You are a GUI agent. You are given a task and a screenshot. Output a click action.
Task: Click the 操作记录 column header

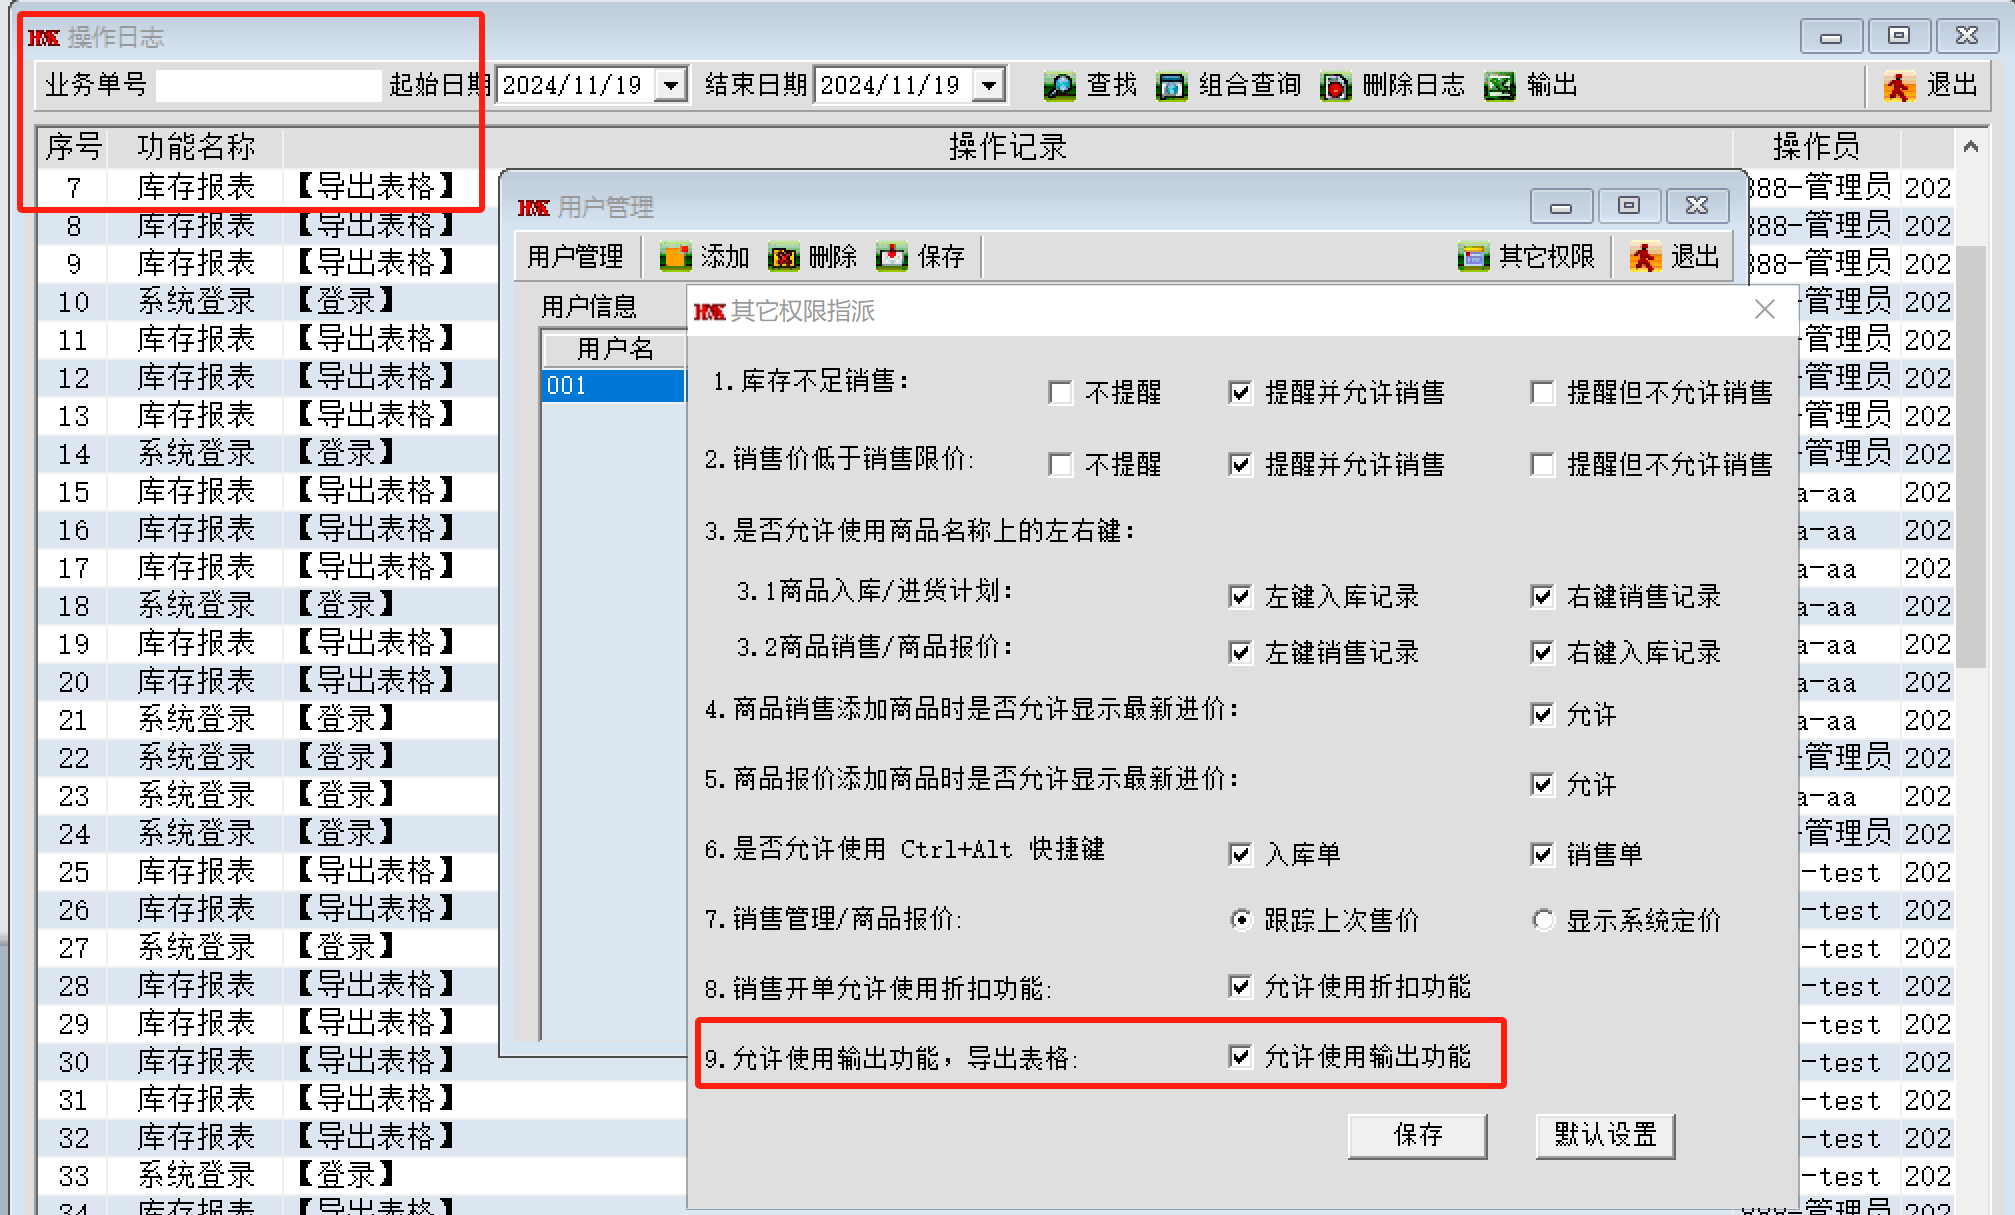coord(1007,147)
